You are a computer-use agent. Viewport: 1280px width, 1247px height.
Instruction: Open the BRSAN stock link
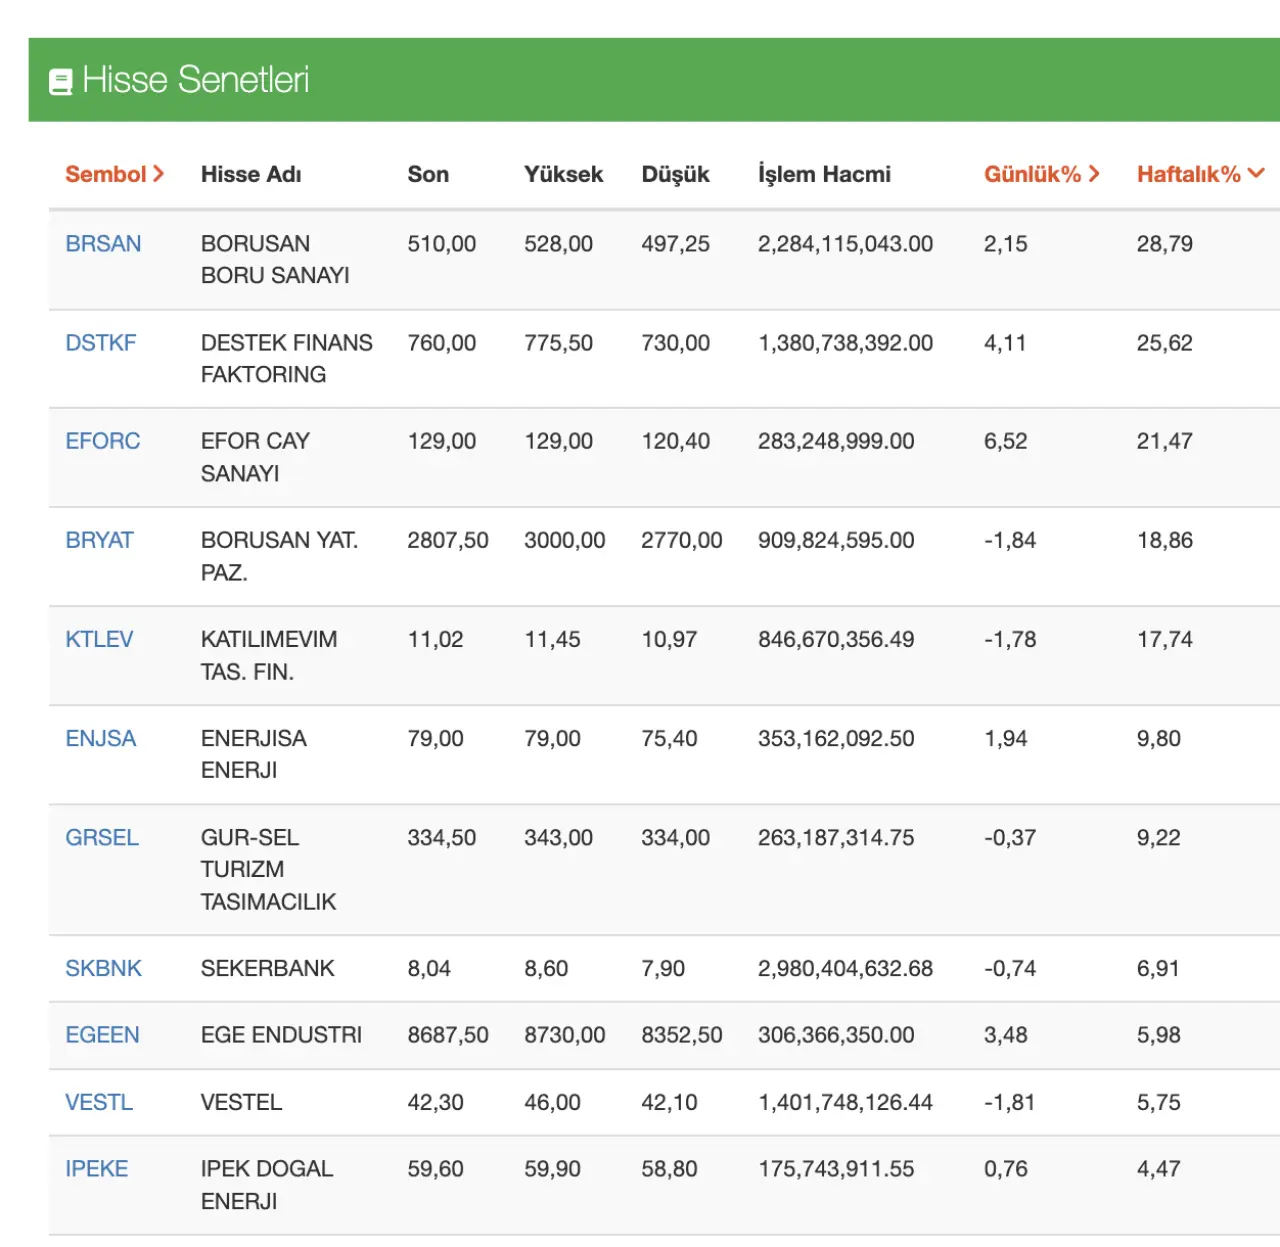pos(103,244)
